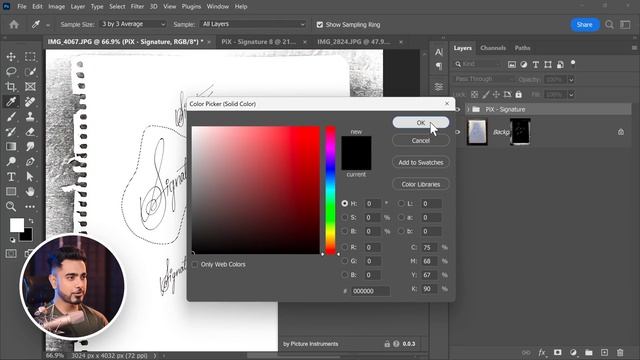Open the Sample Size dropdown
This screenshot has width=640, height=360.
[133, 24]
